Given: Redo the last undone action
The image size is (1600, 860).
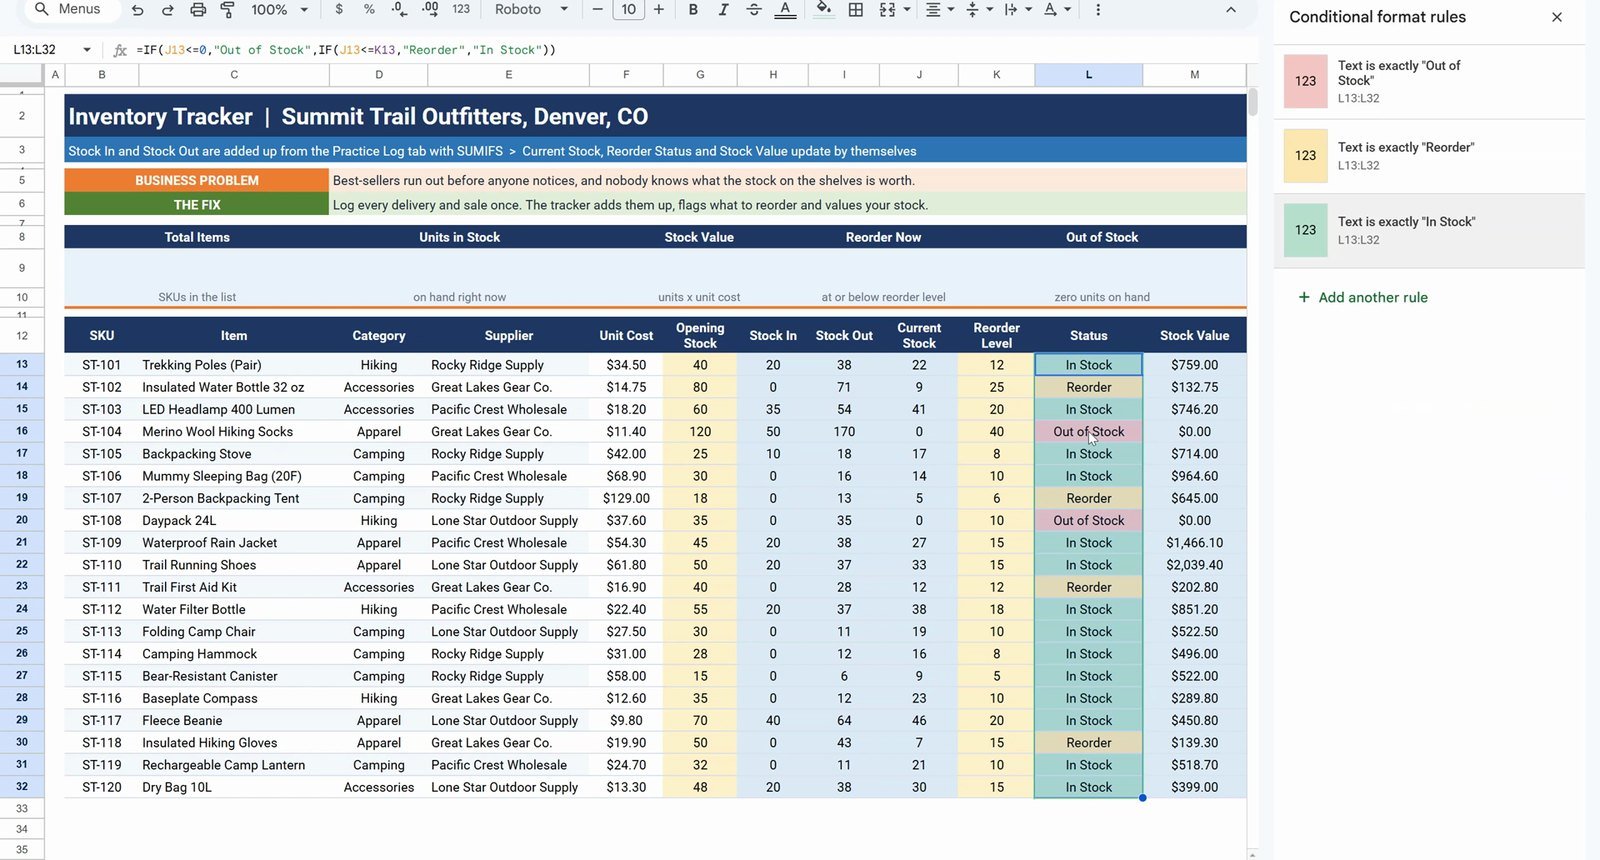Looking at the screenshot, I should click(167, 10).
